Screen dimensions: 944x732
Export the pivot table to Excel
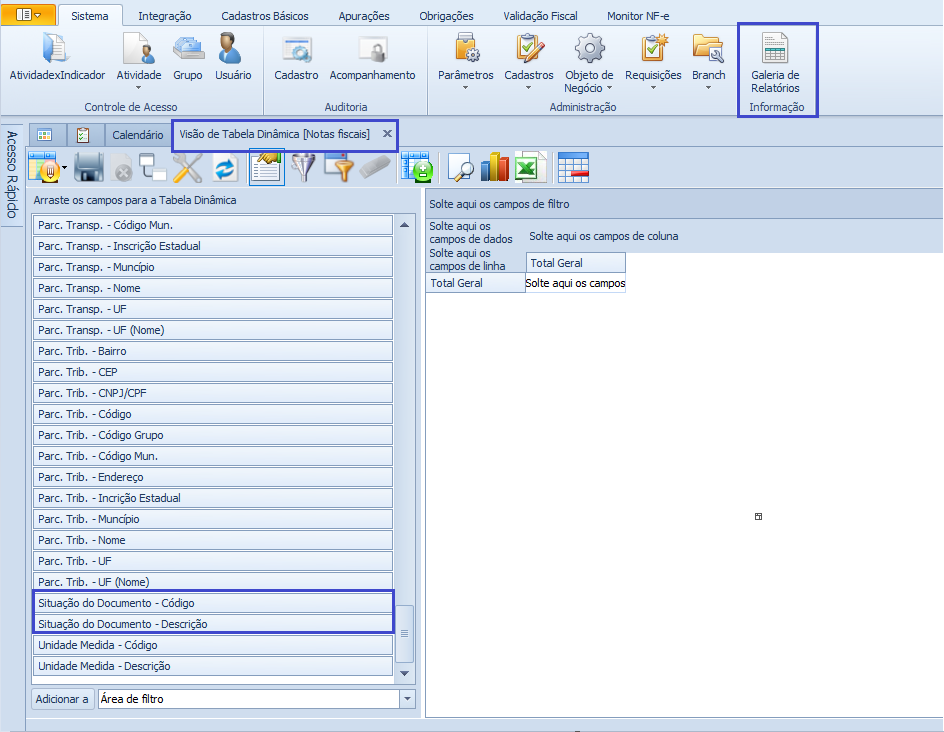click(530, 168)
